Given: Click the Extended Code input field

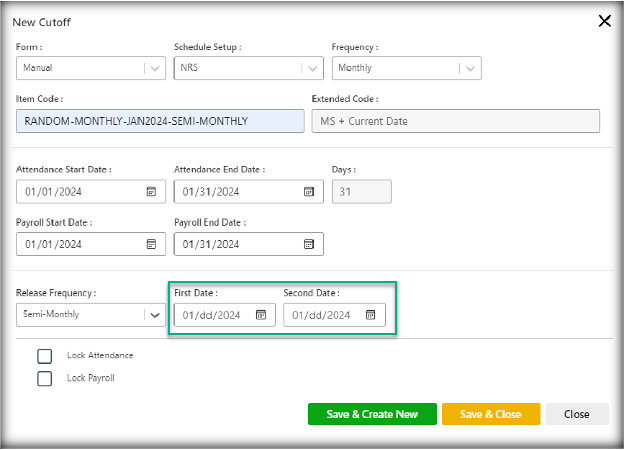Looking at the screenshot, I should (455, 121).
